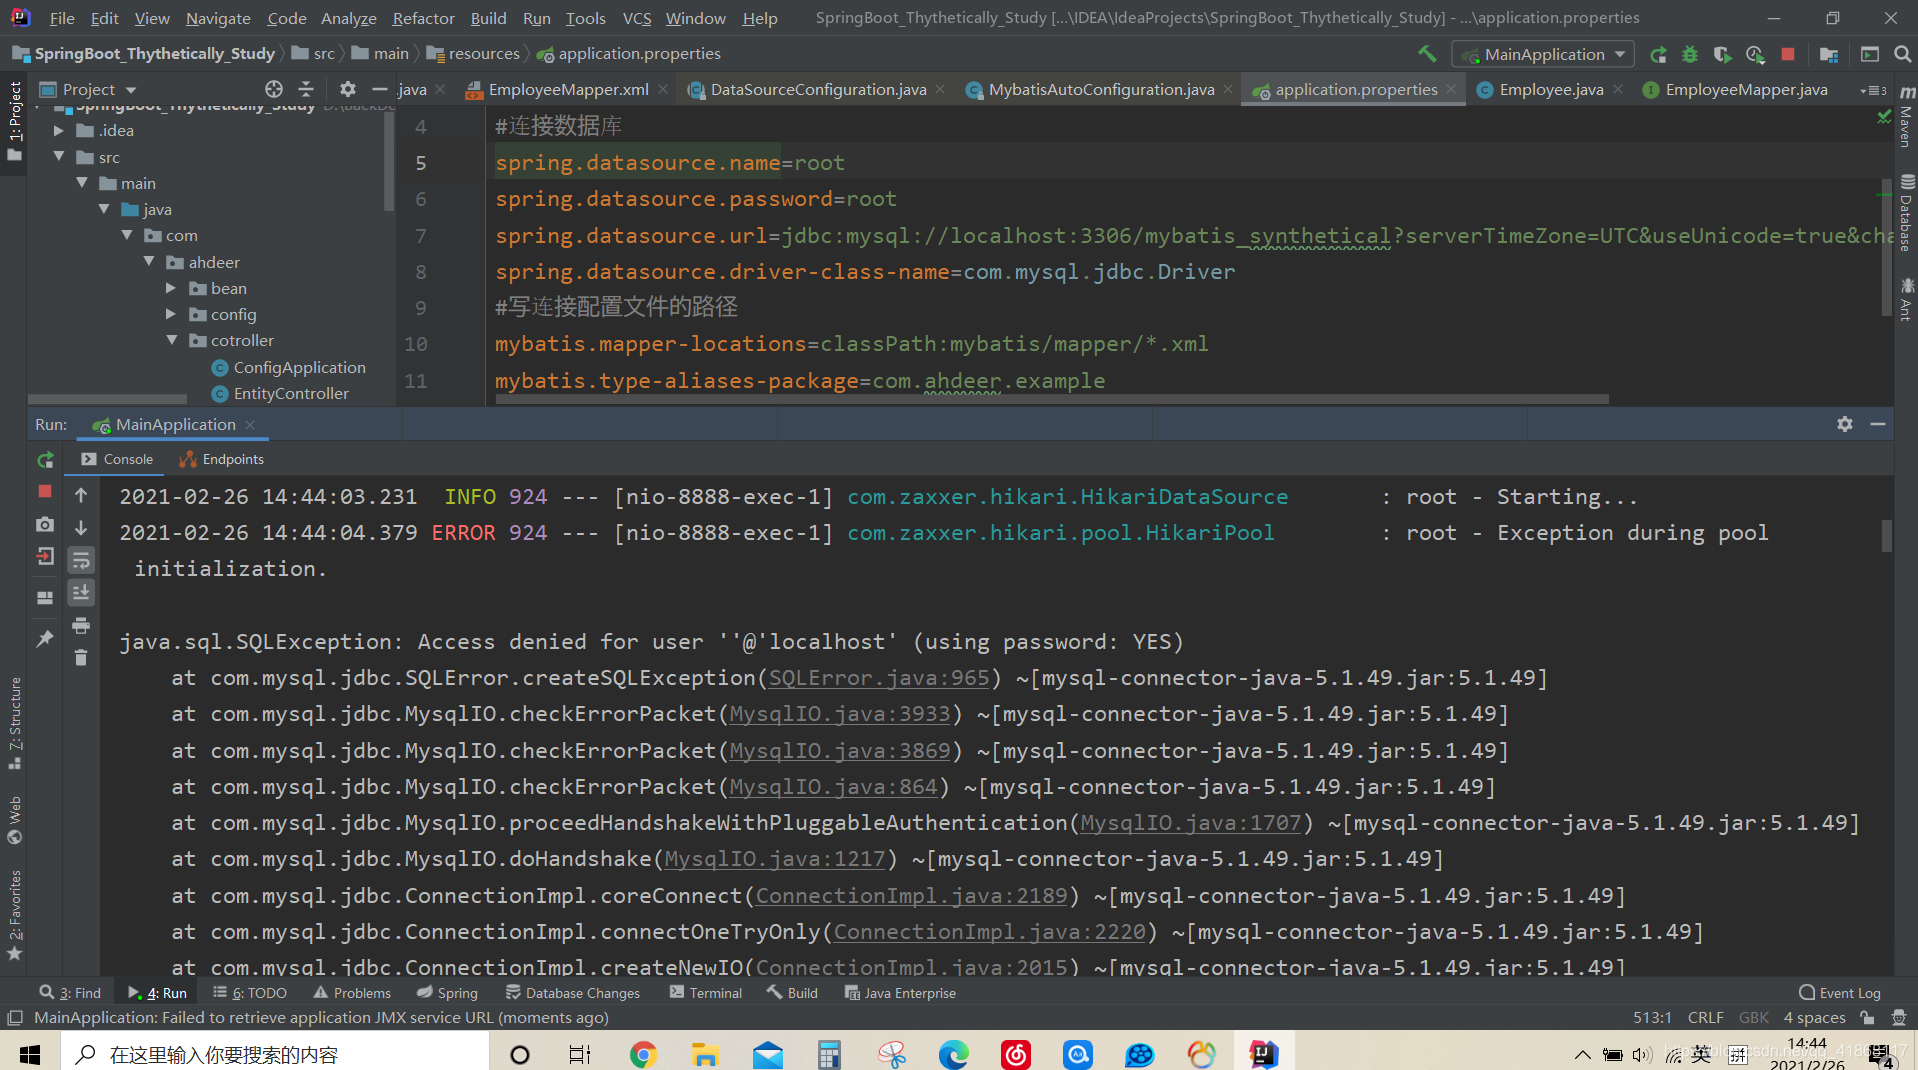Click the Run icon next to MainApplication
This screenshot has width=1918, height=1070.
pos(1658,54)
